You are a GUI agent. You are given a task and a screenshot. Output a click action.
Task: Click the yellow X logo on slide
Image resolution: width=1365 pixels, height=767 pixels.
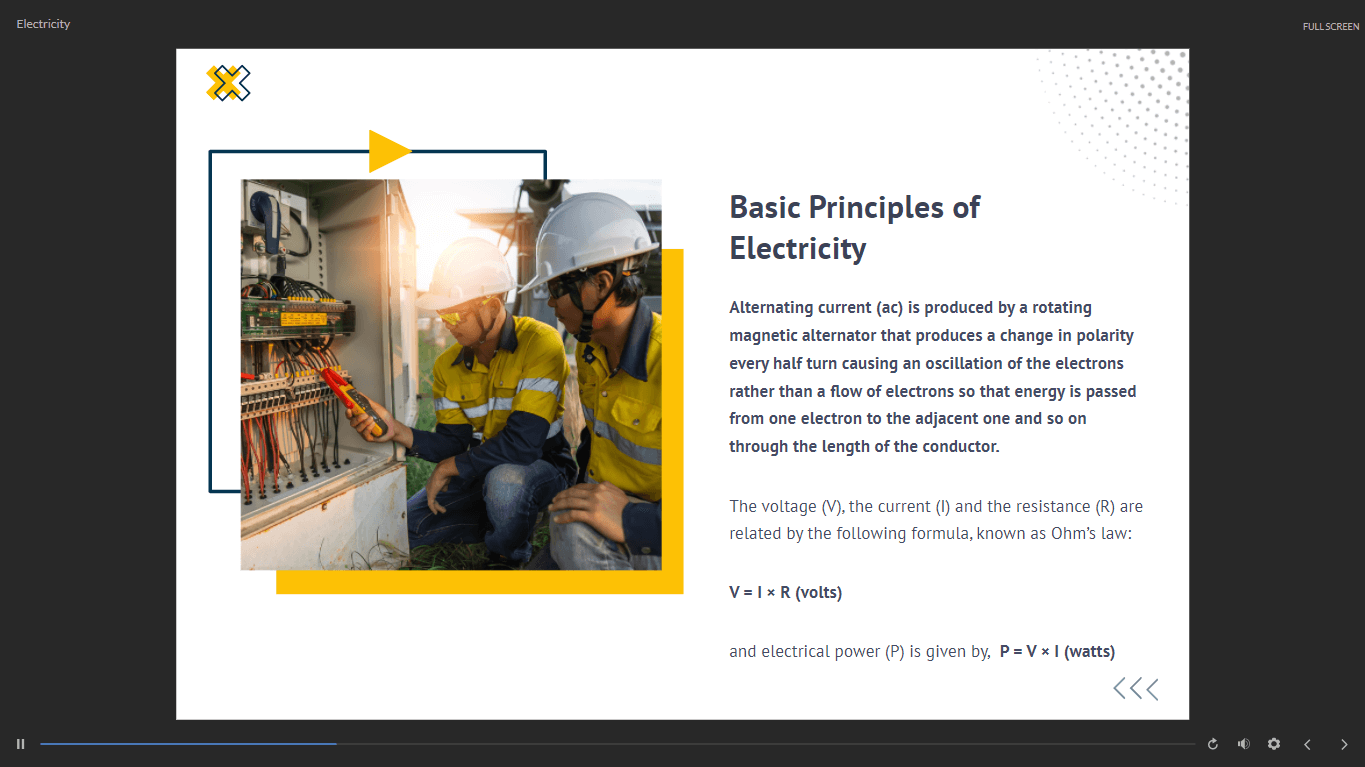coord(228,83)
